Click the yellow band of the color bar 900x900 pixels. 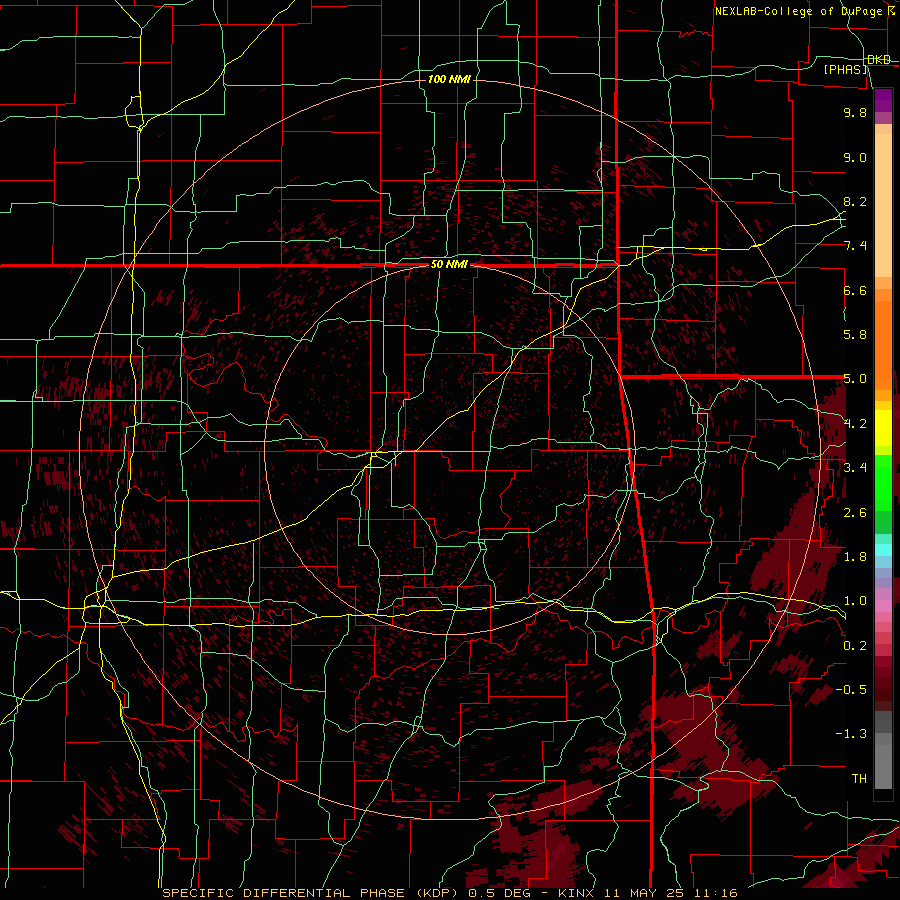coord(883,428)
